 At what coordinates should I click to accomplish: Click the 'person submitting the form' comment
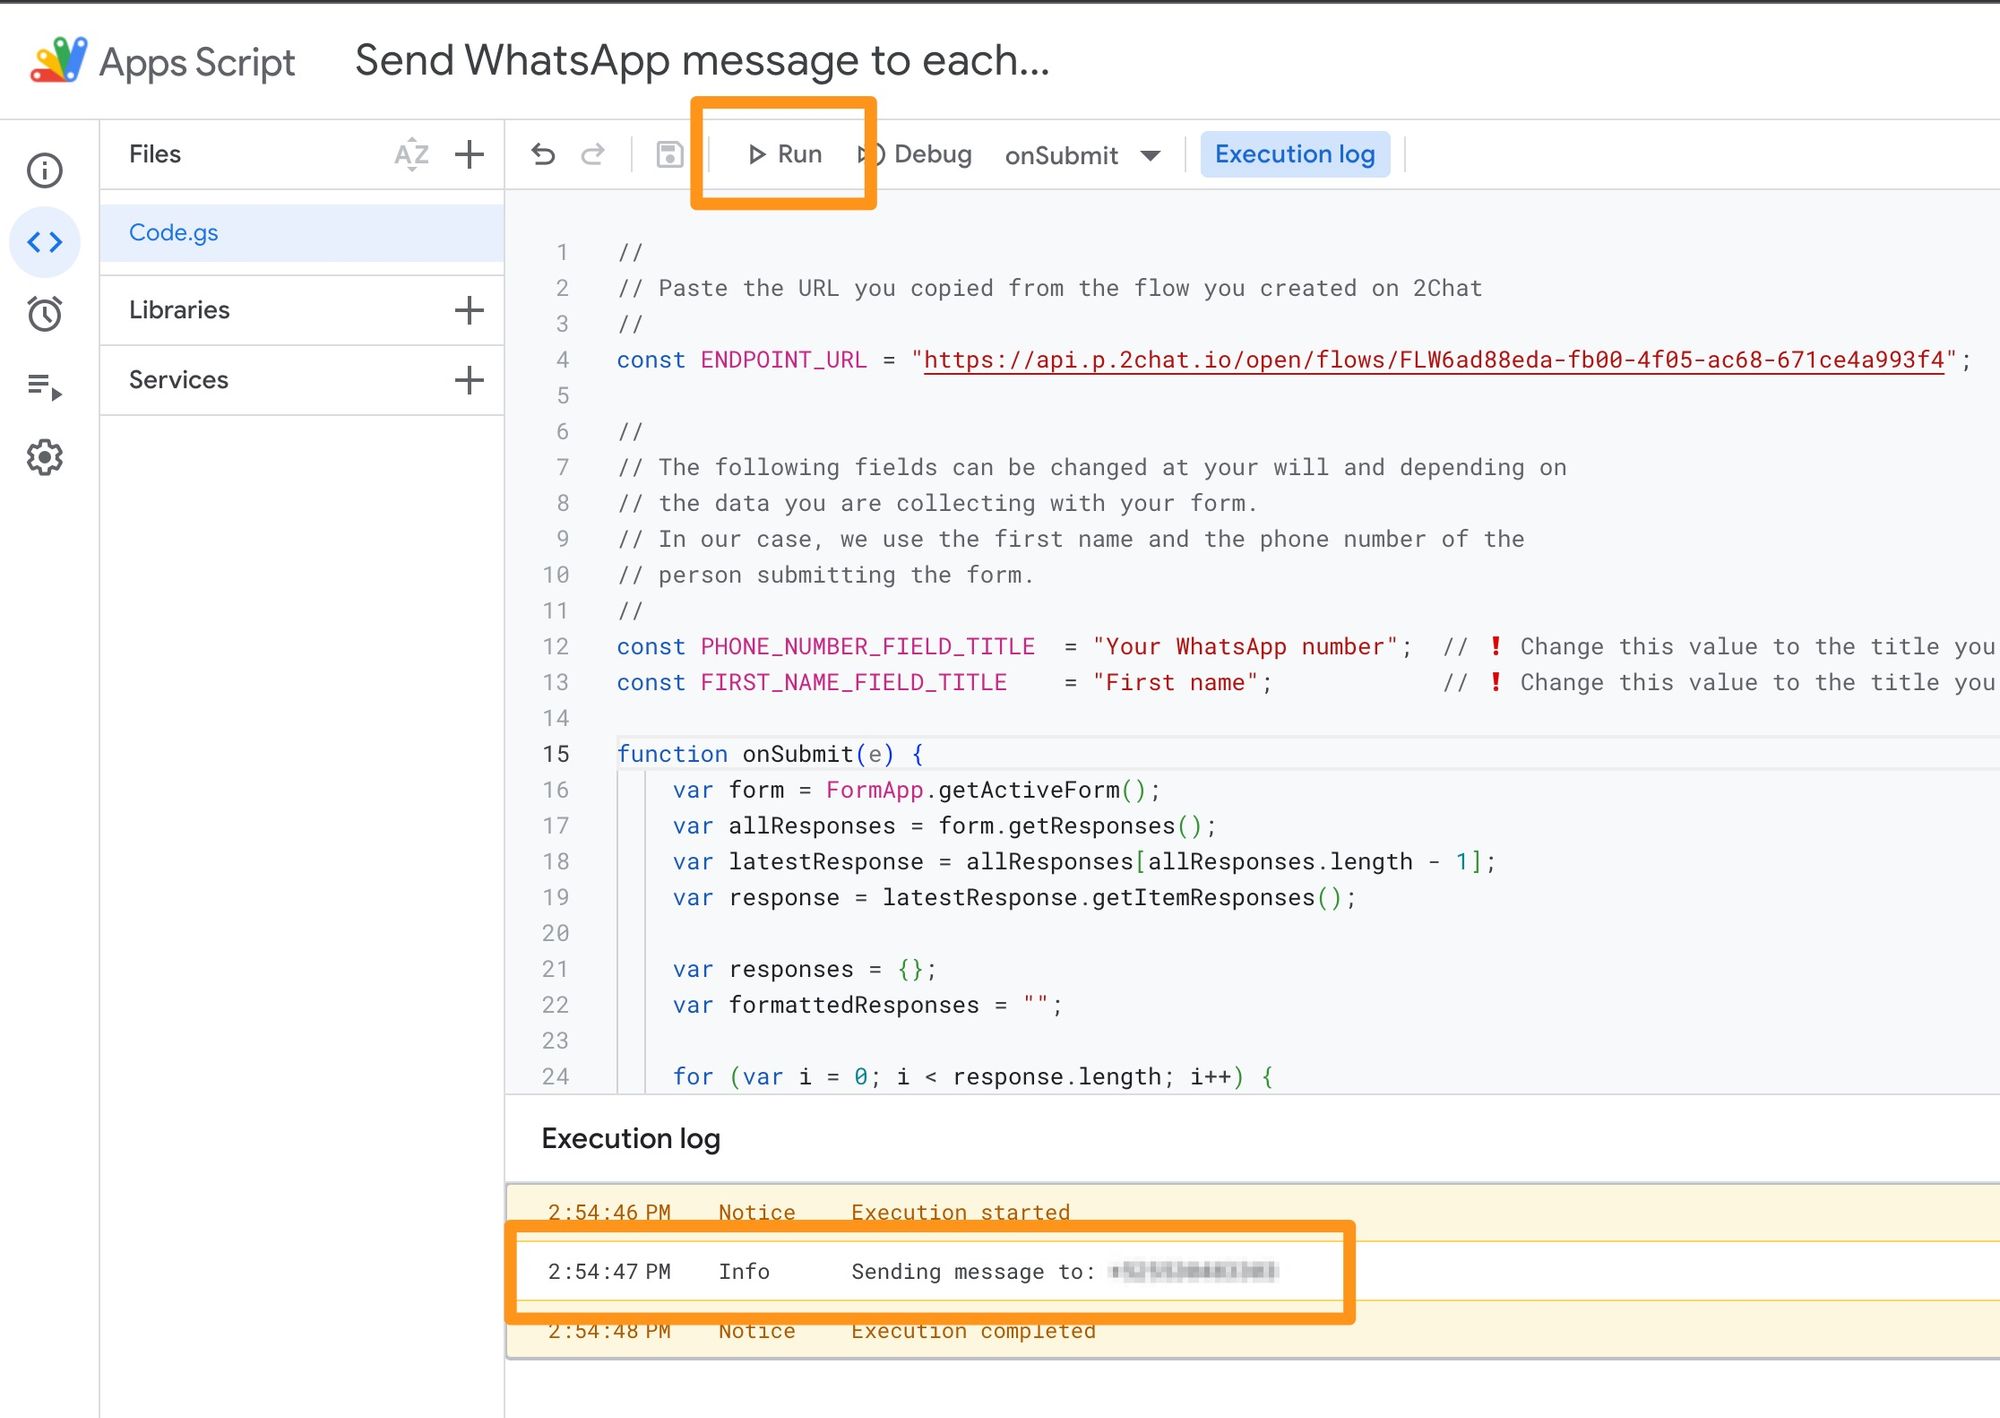[825, 575]
